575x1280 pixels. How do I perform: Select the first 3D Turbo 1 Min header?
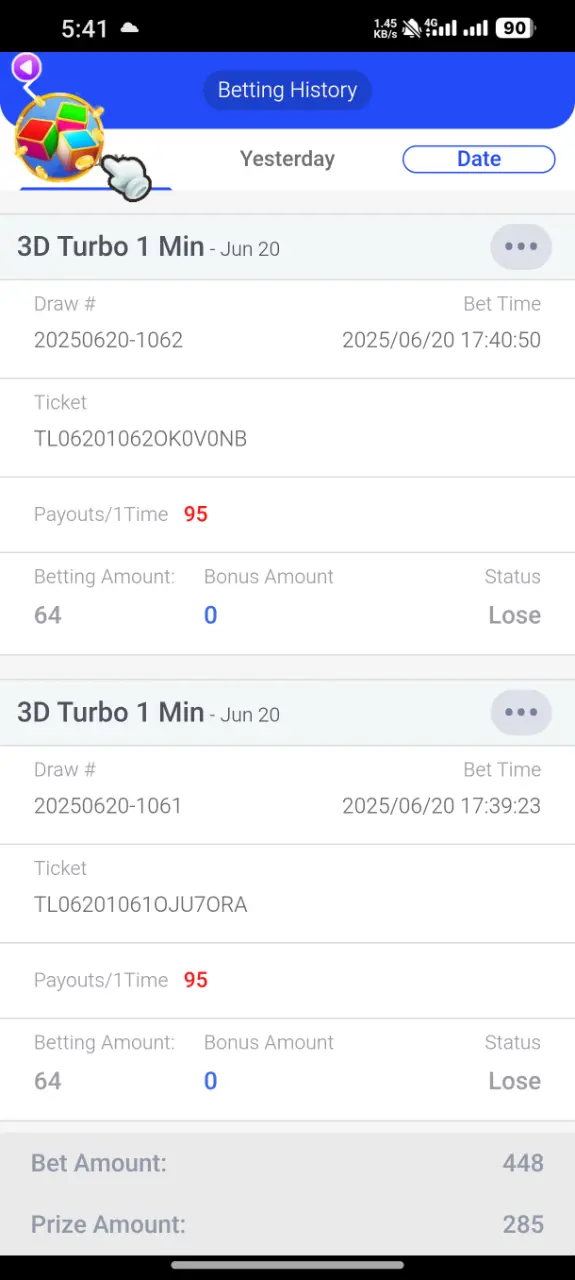pyautogui.click(x=148, y=247)
